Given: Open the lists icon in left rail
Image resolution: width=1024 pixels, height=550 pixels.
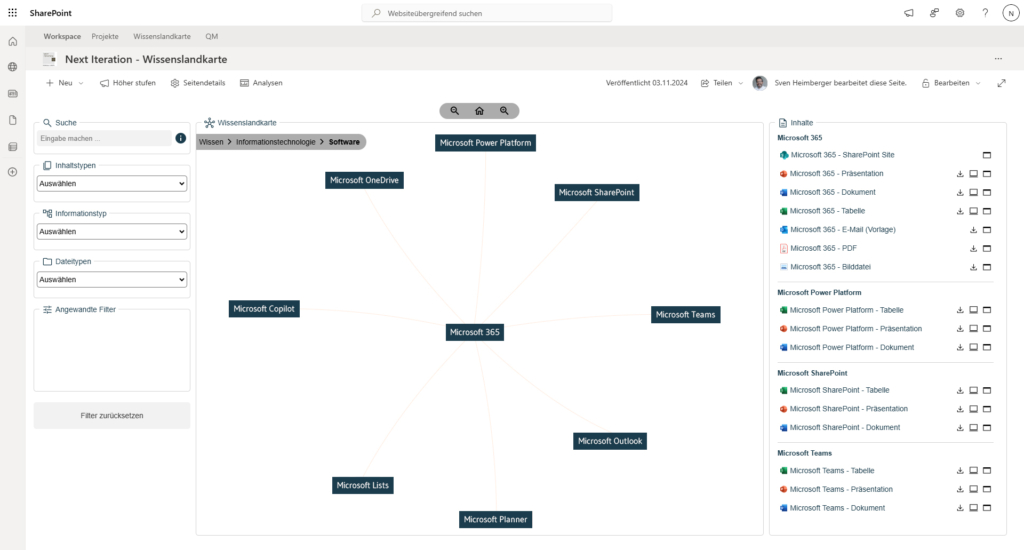Looking at the screenshot, I should [12, 147].
